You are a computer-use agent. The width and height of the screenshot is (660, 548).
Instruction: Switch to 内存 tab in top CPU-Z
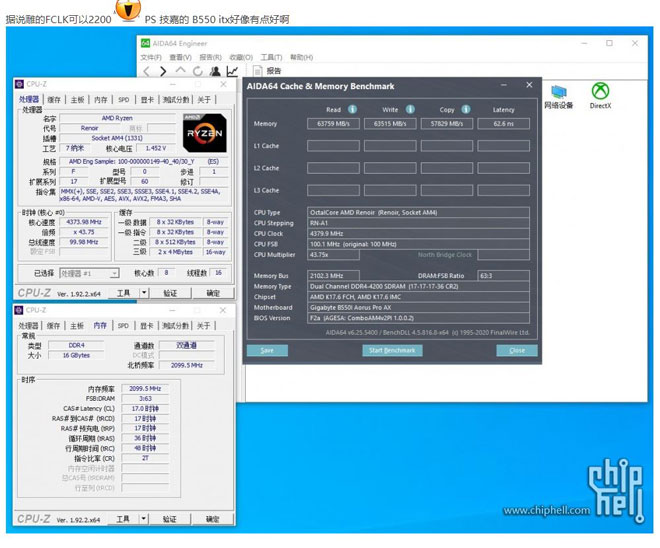tap(101, 100)
